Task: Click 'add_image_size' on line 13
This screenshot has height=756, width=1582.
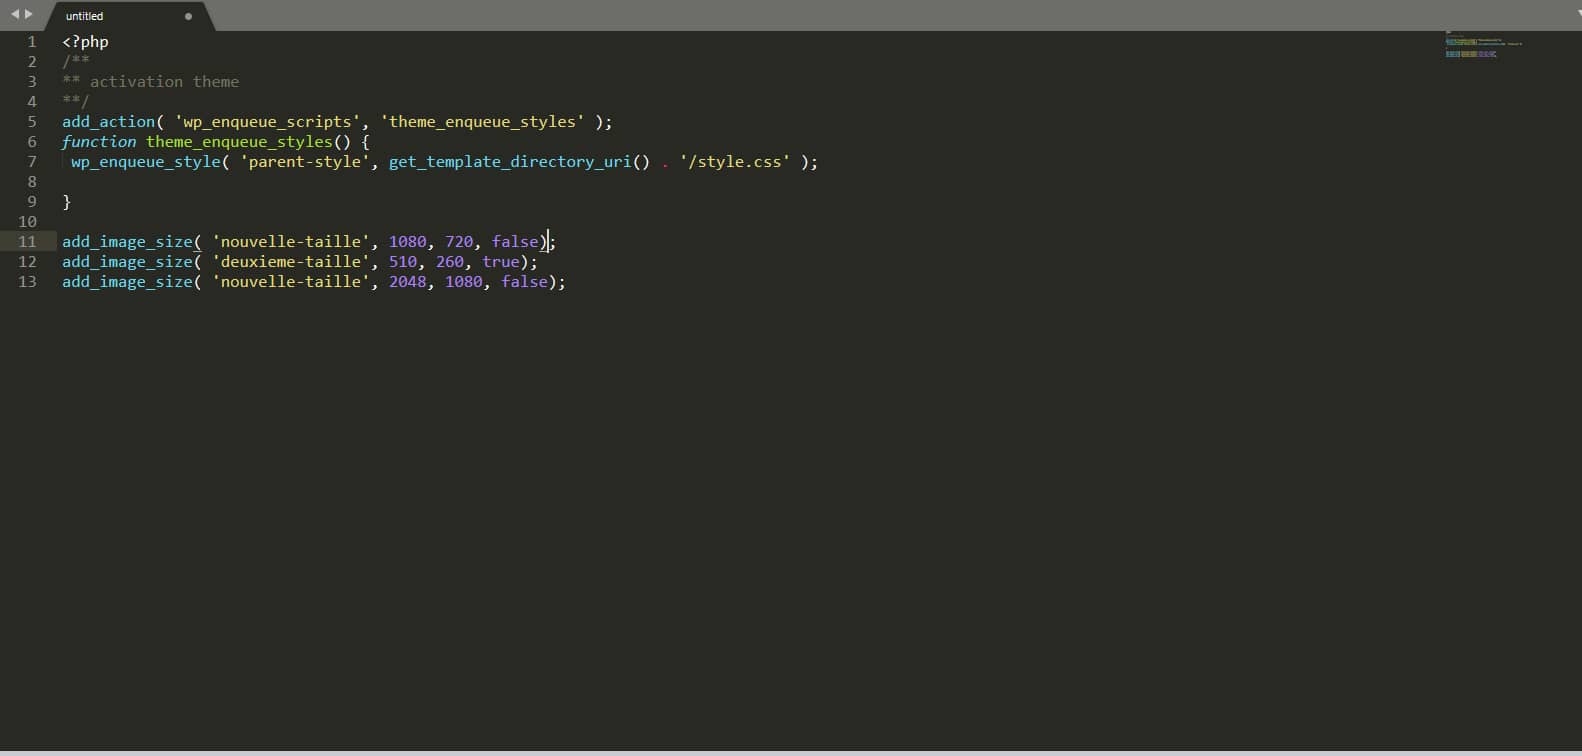Action: click(x=127, y=281)
